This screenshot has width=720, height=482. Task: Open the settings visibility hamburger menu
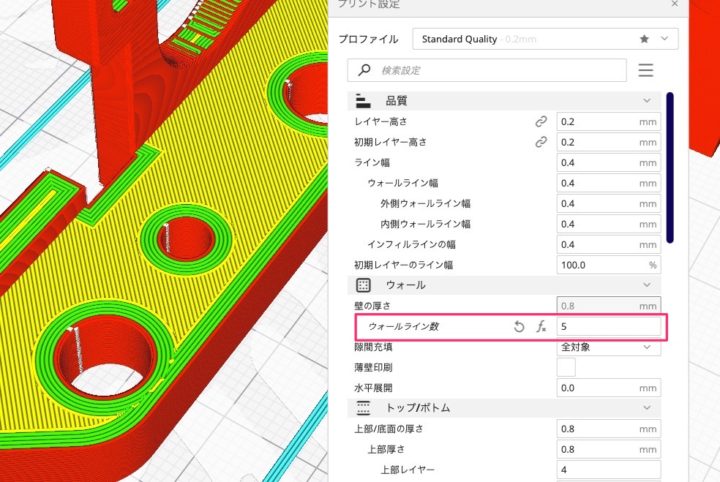click(x=645, y=70)
